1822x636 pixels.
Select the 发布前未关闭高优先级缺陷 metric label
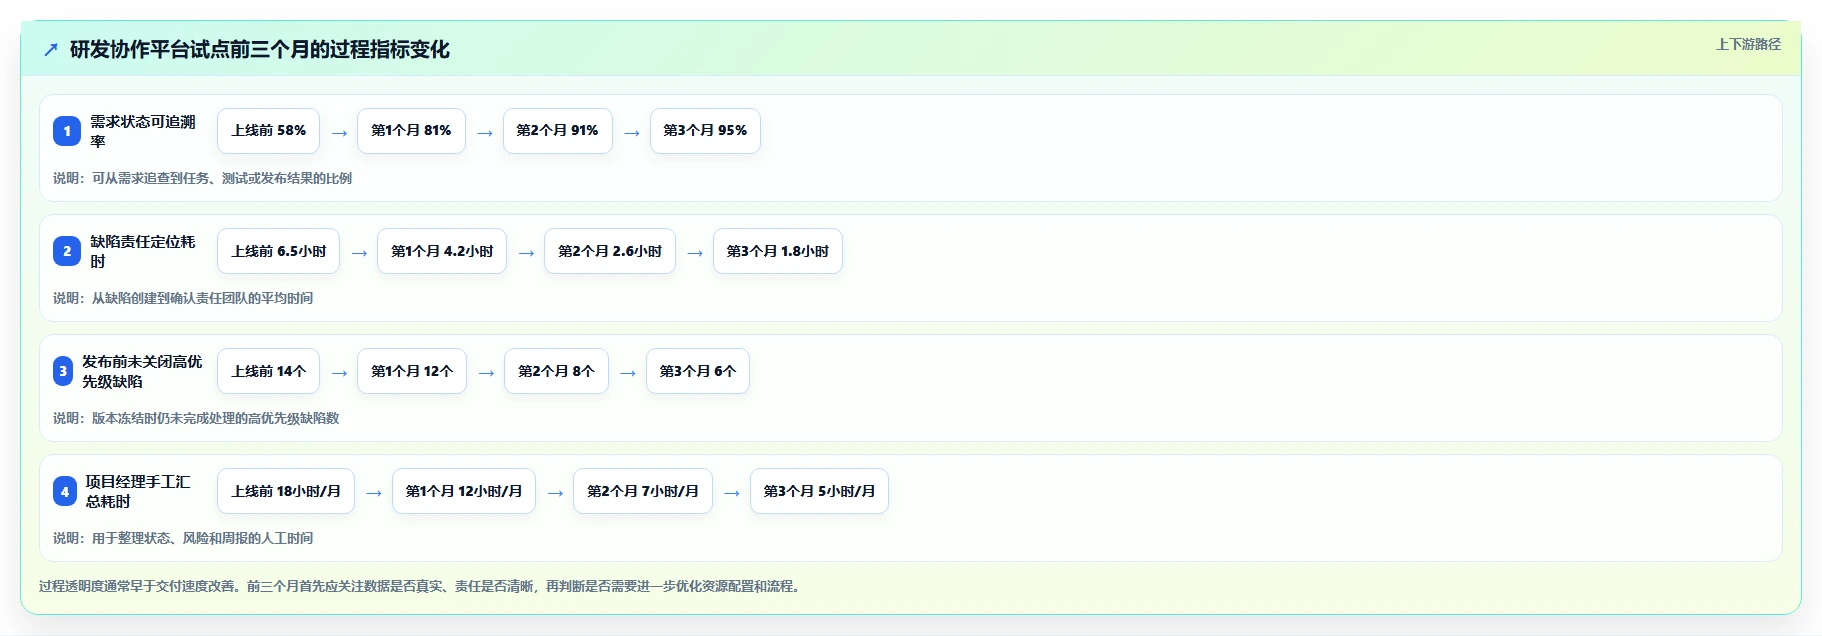142,371
